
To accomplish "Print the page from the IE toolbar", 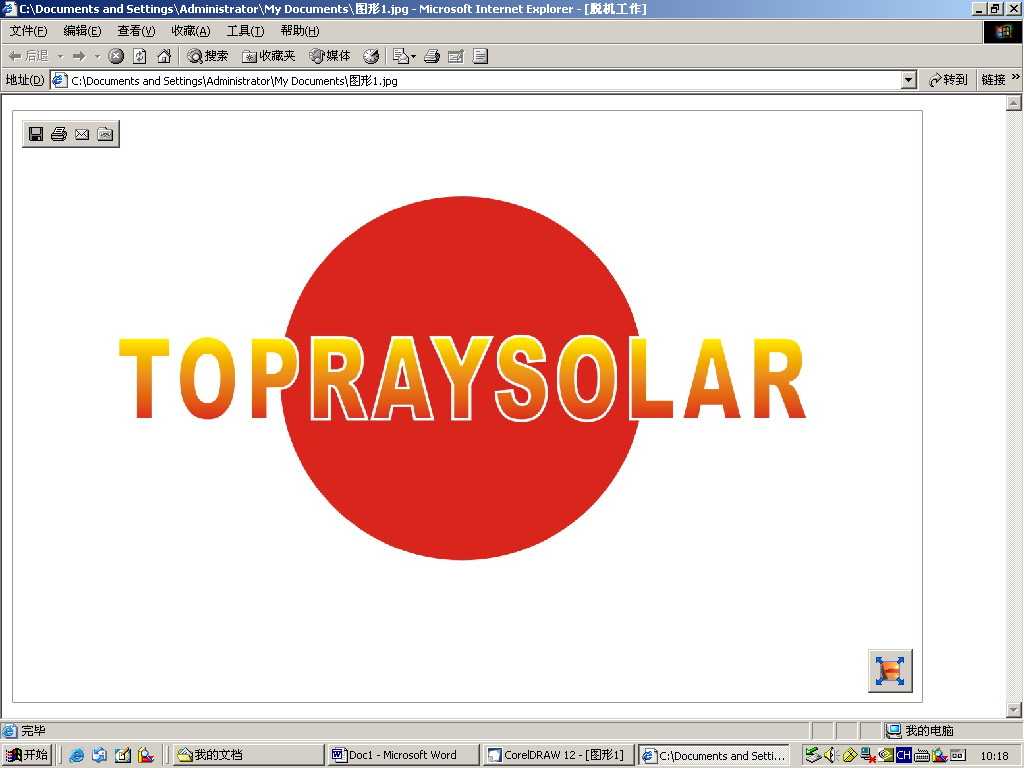I will click(x=432, y=56).
